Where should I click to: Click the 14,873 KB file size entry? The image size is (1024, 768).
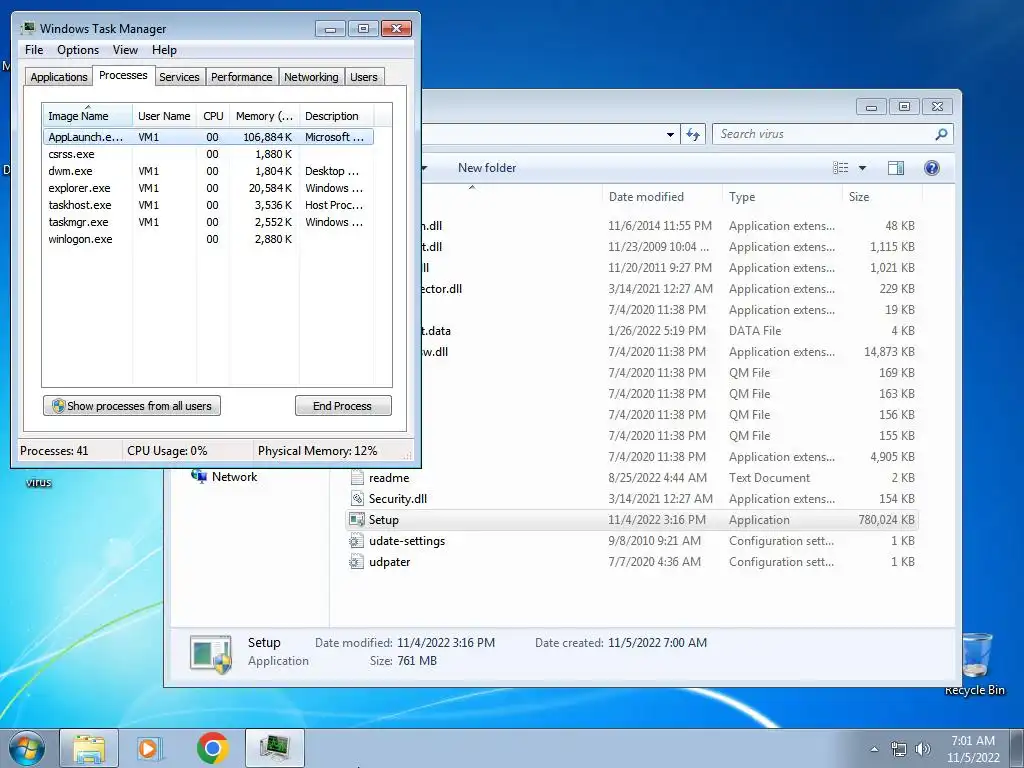pos(889,352)
